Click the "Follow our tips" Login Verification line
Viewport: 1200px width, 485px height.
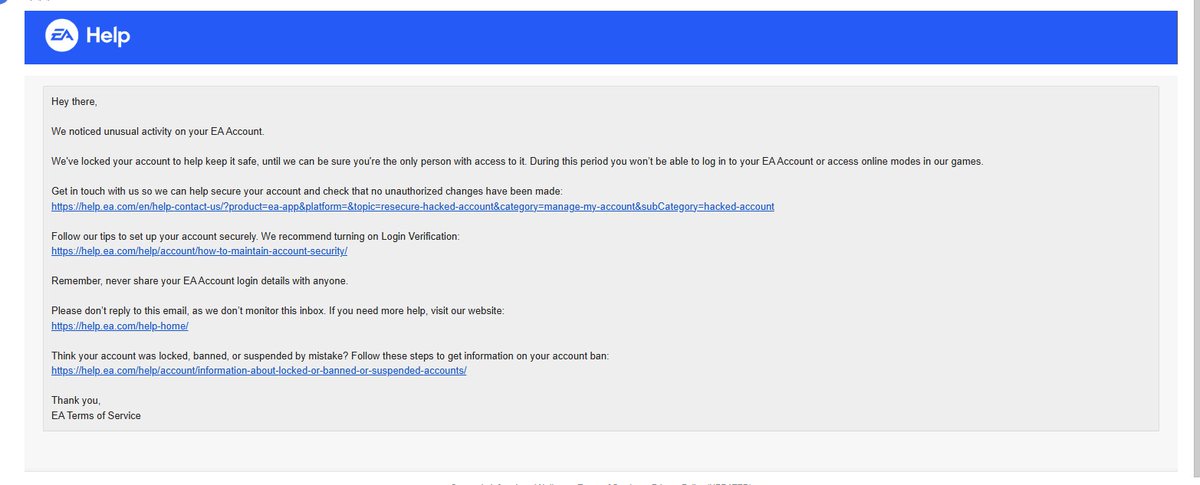(x=255, y=235)
